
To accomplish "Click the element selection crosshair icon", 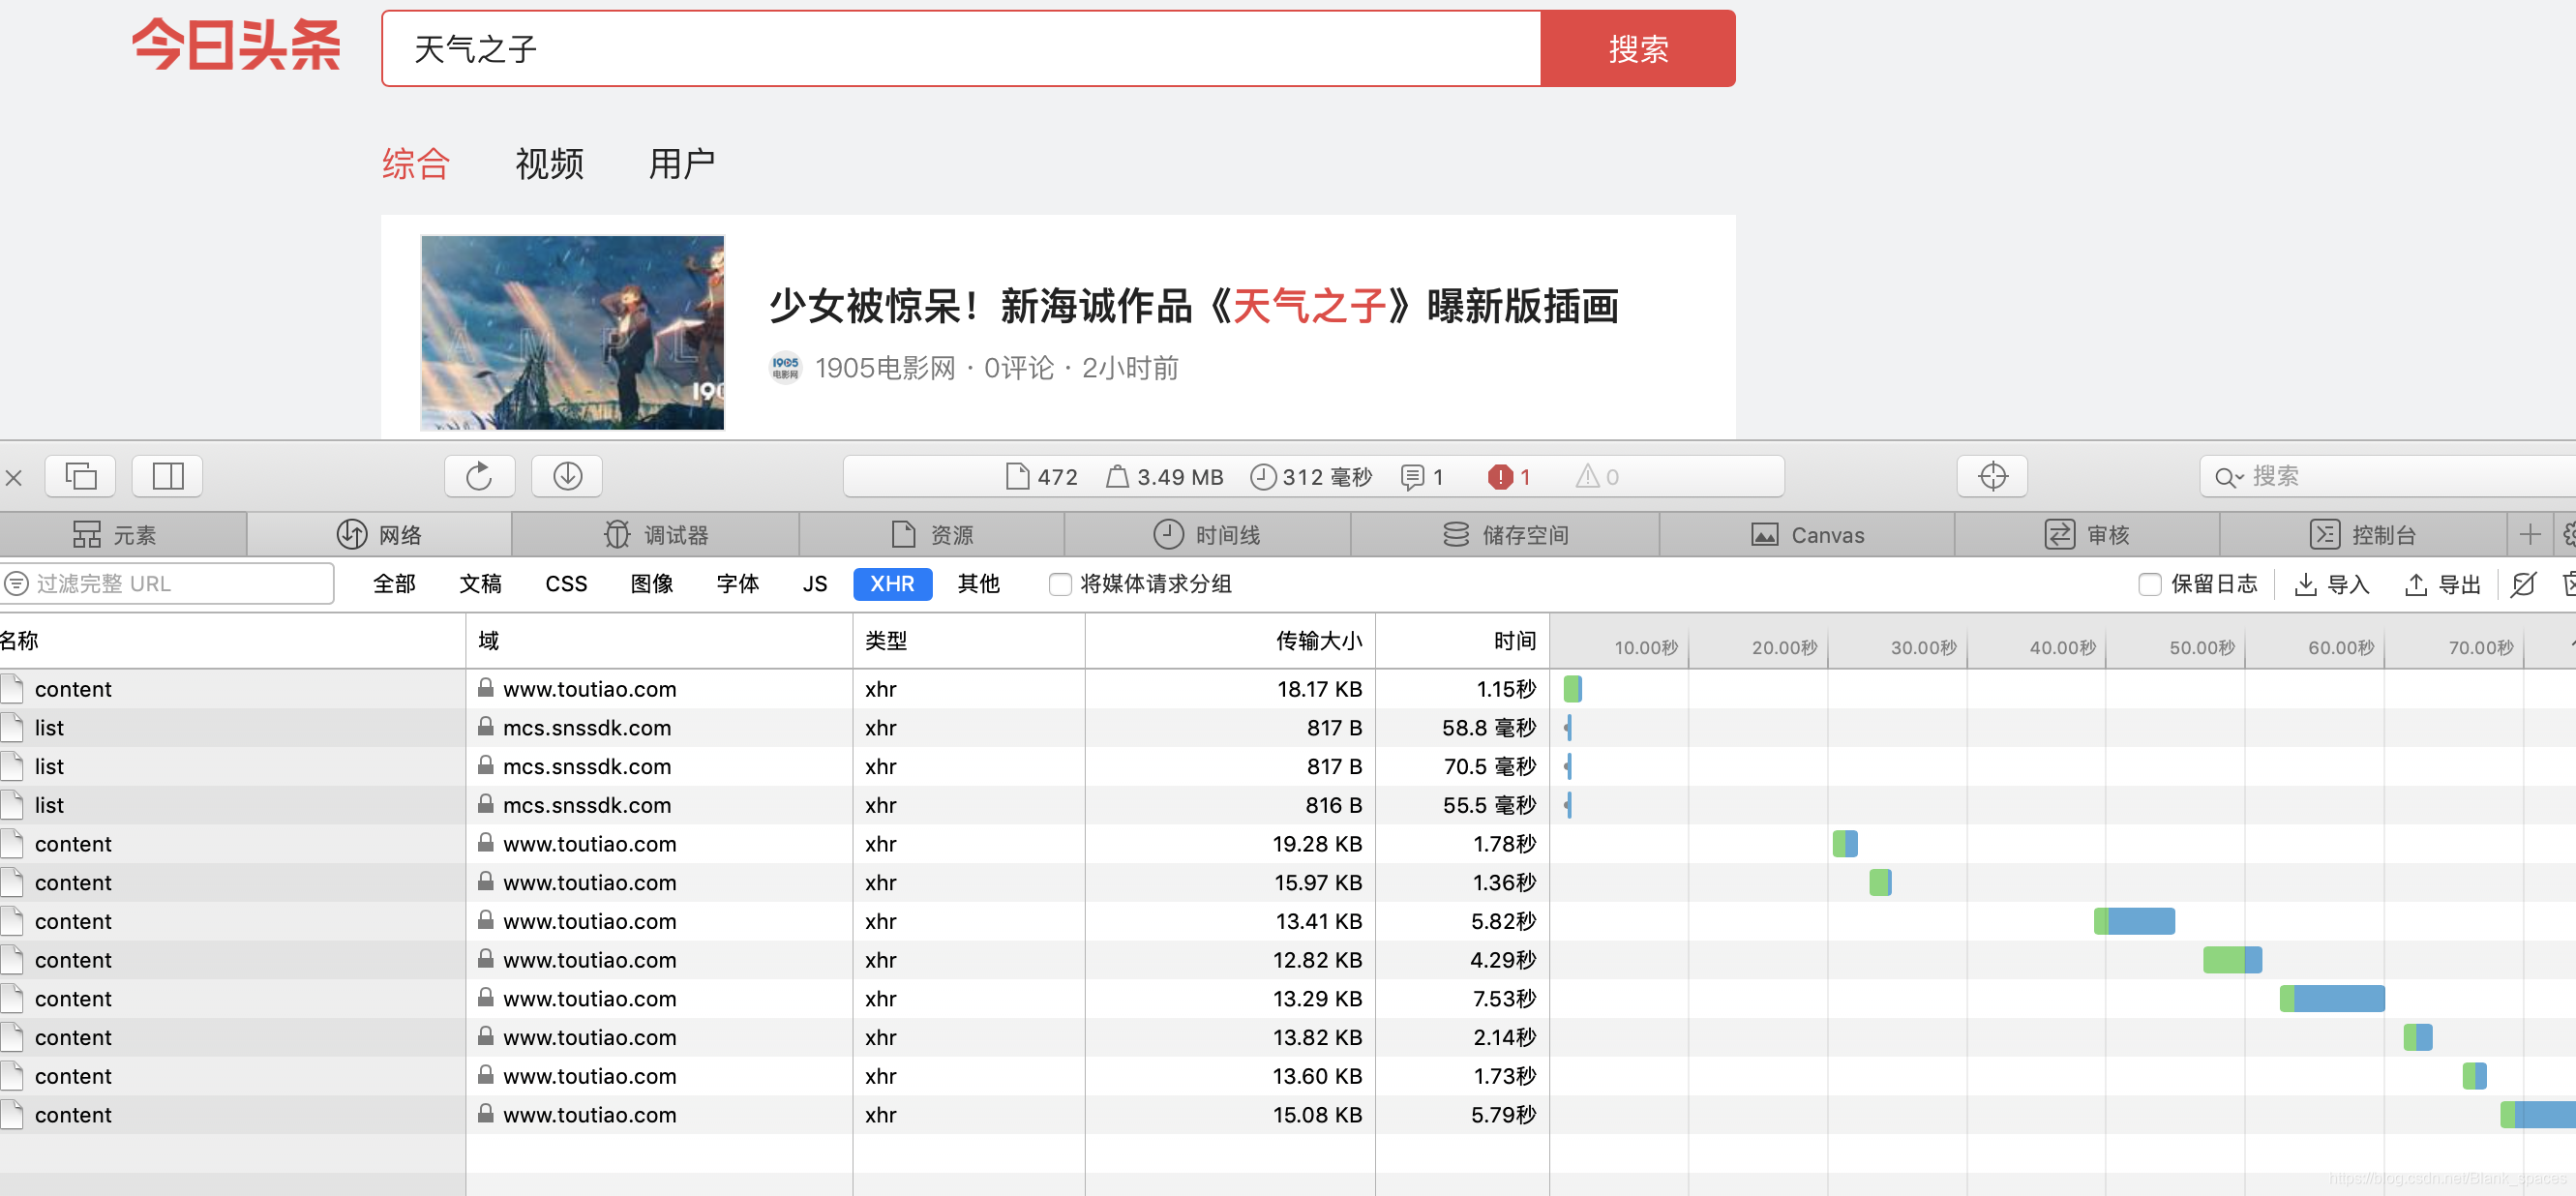I will click(x=1993, y=476).
